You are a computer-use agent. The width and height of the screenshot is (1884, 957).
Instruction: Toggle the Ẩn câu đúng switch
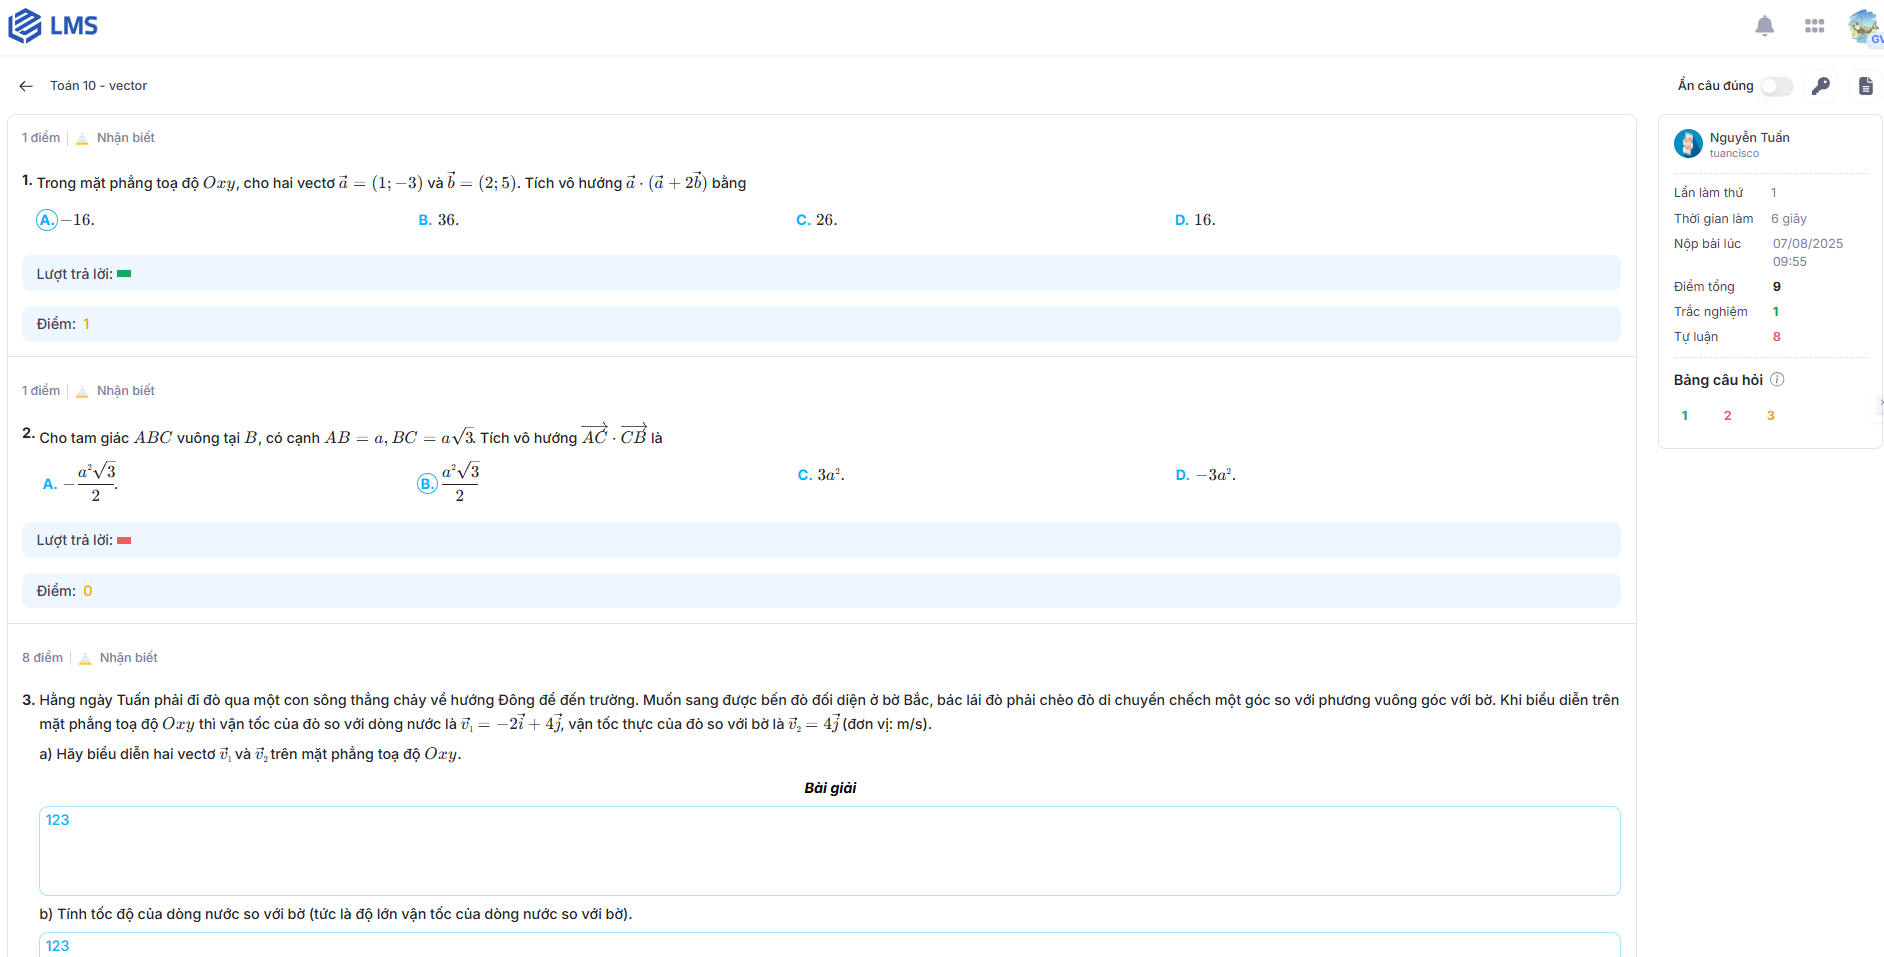(x=1776, y=86)
